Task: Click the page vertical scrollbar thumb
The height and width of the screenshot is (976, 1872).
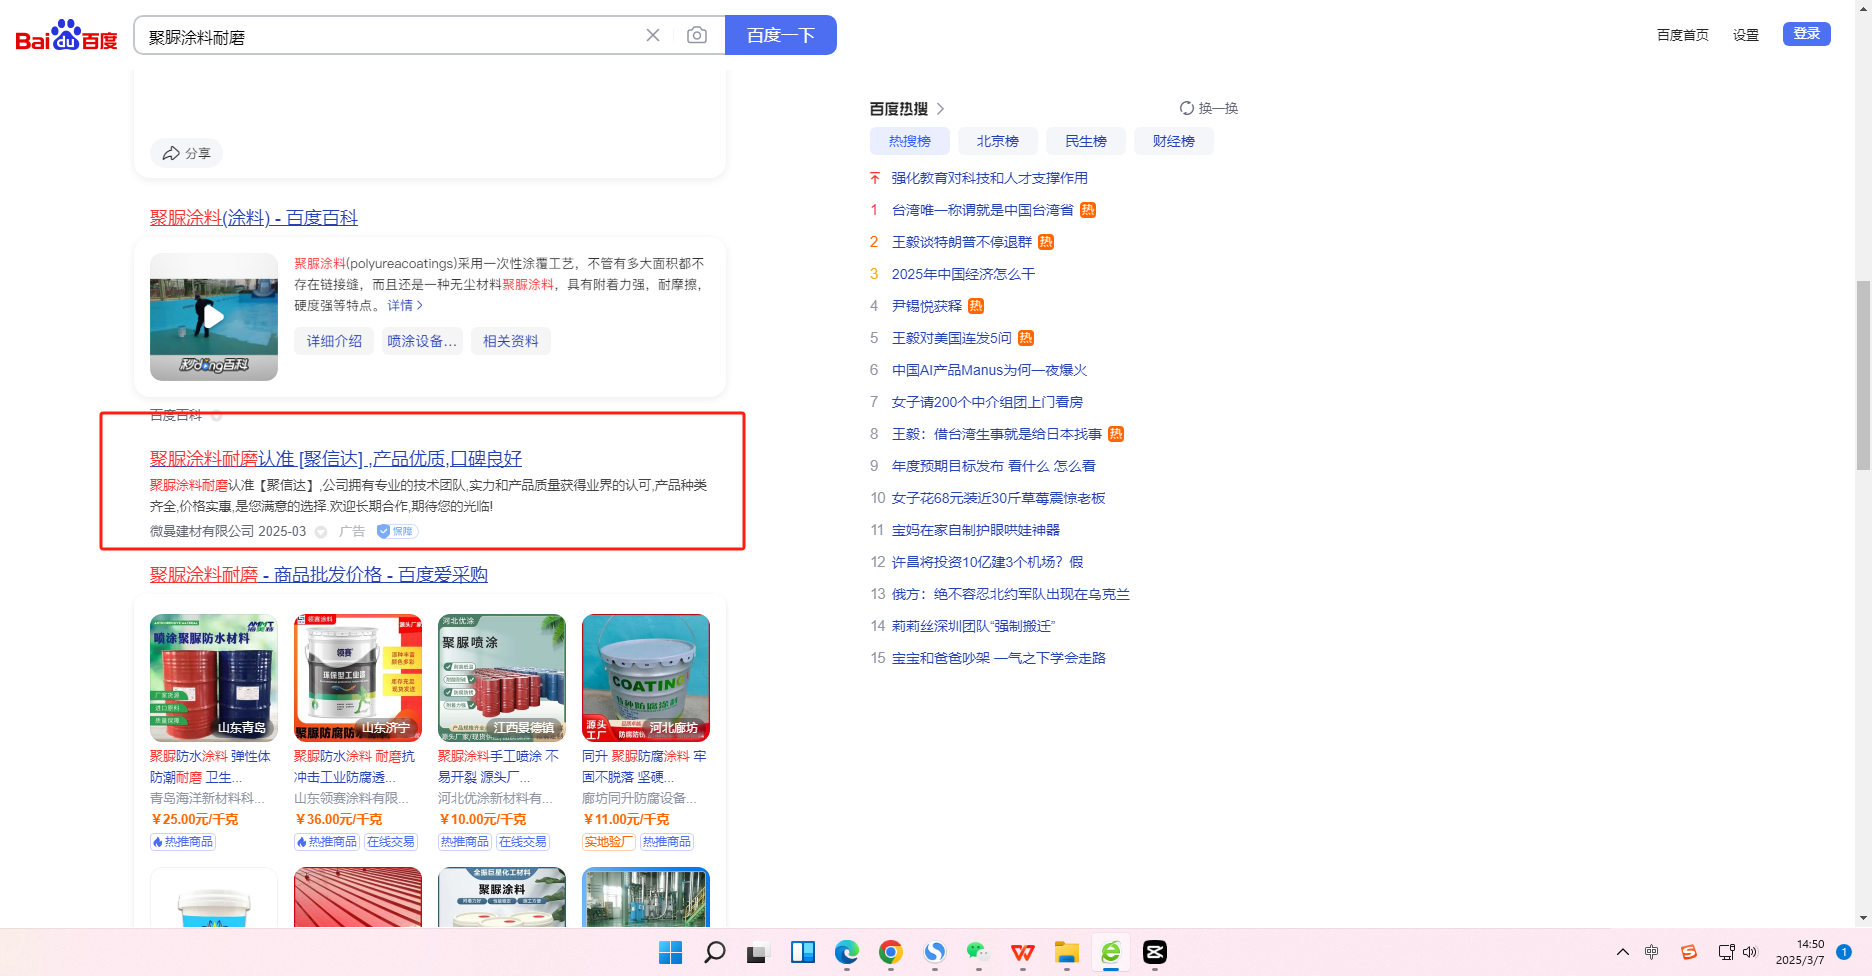Action: pos(1862,375)
